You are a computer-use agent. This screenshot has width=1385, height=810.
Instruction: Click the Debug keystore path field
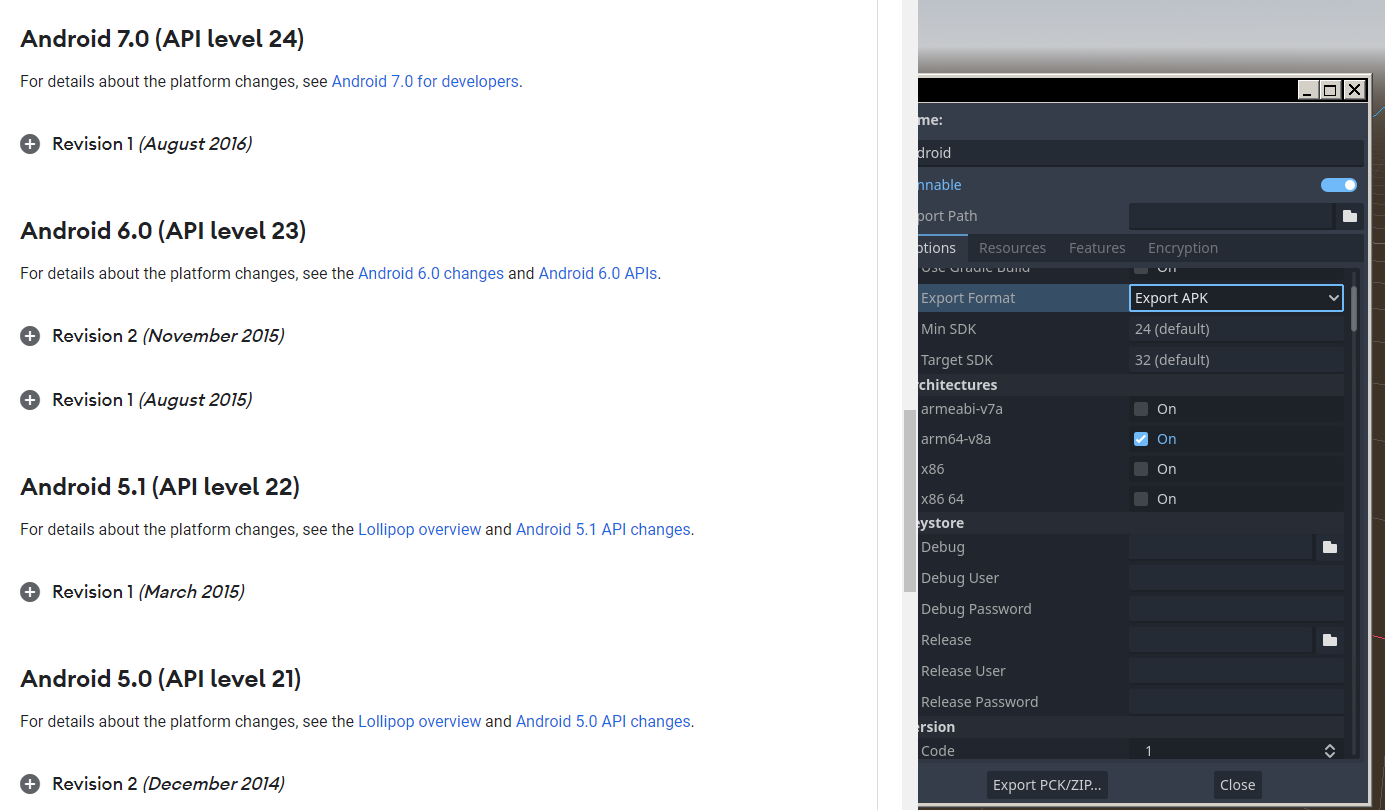(1221, 547)
